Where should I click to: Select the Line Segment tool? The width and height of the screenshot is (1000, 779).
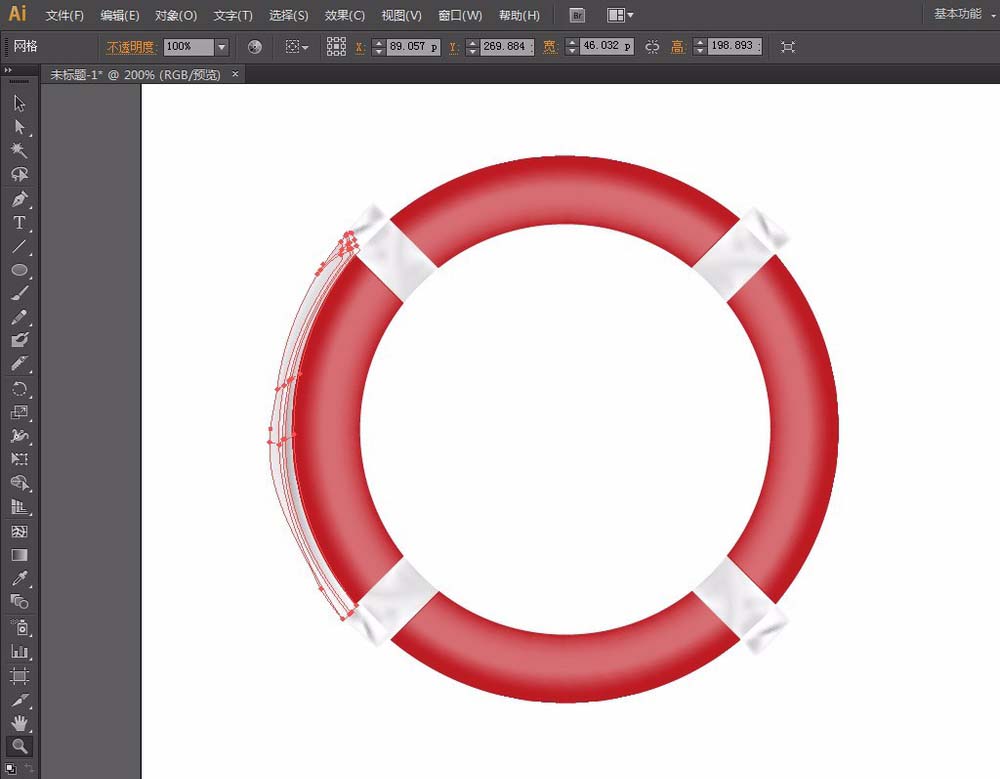[19, 246]
